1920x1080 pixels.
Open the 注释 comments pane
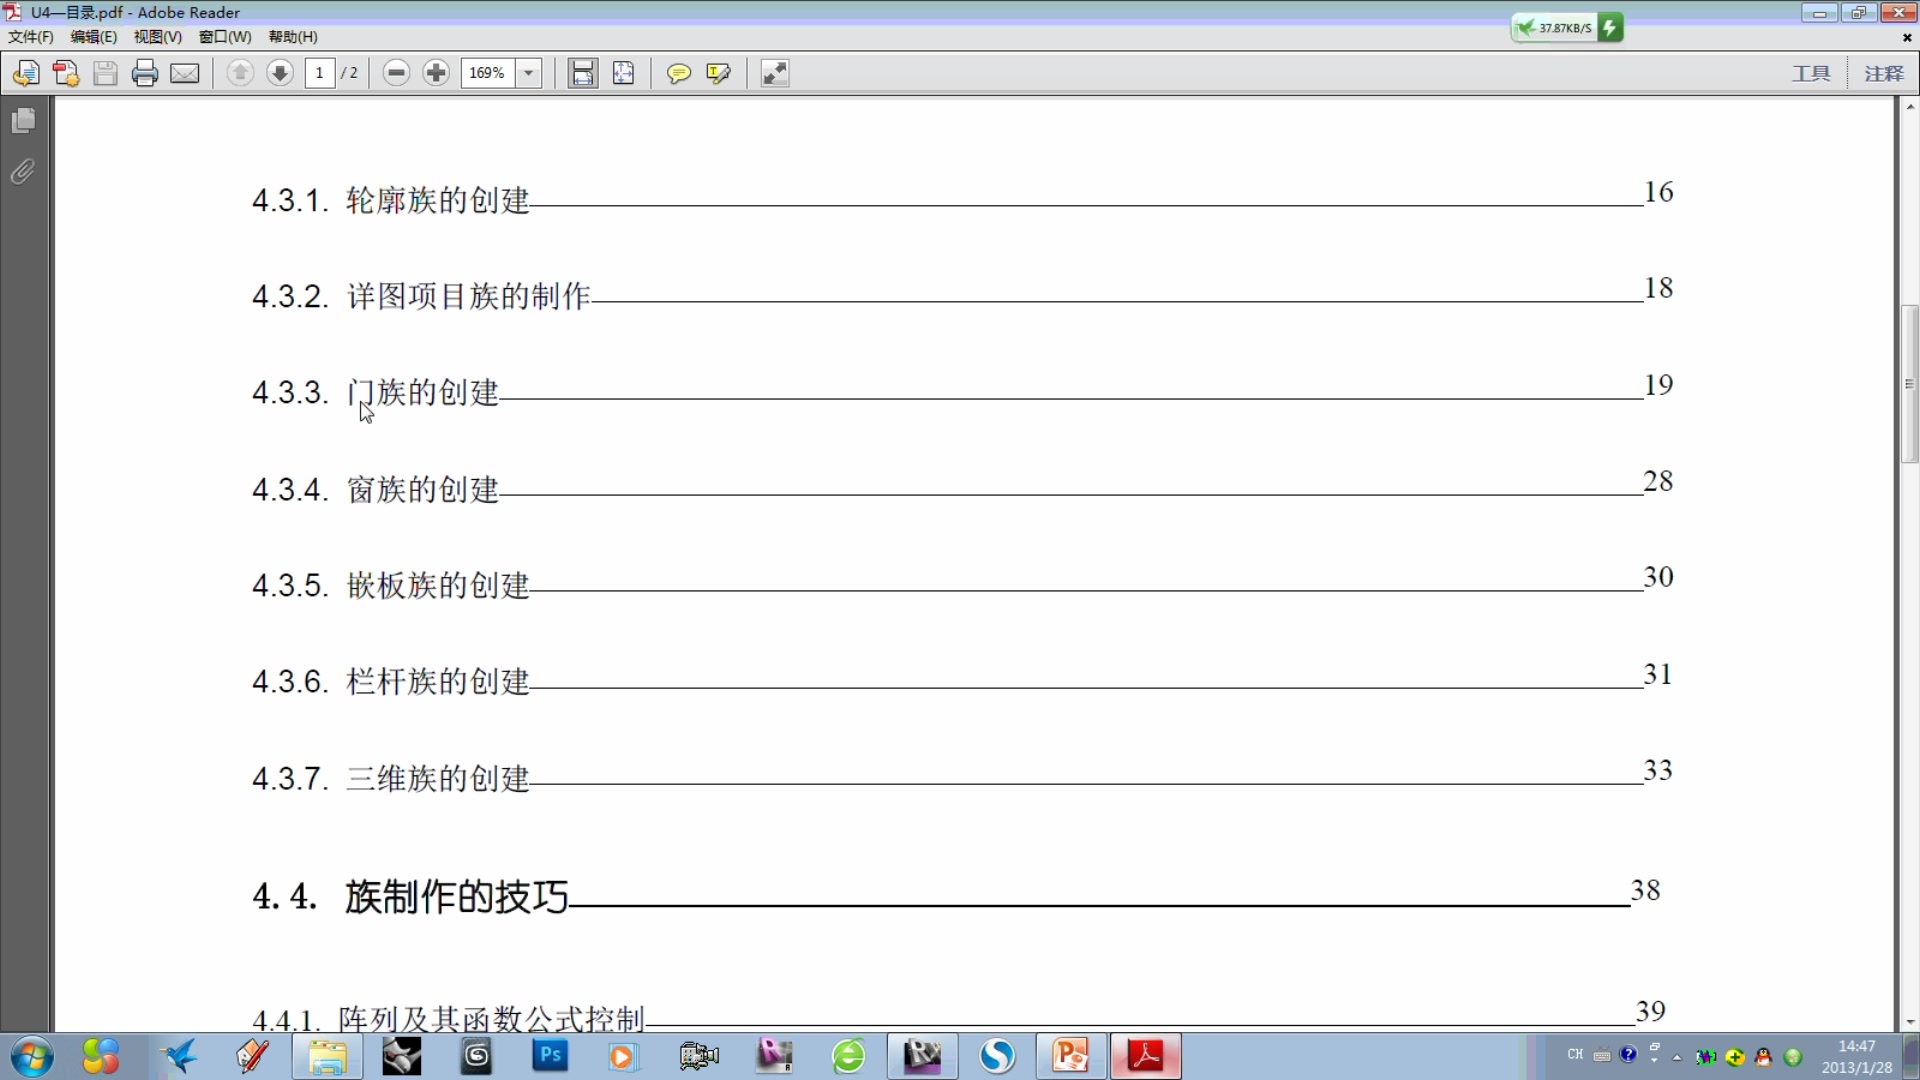point(1884,73)
